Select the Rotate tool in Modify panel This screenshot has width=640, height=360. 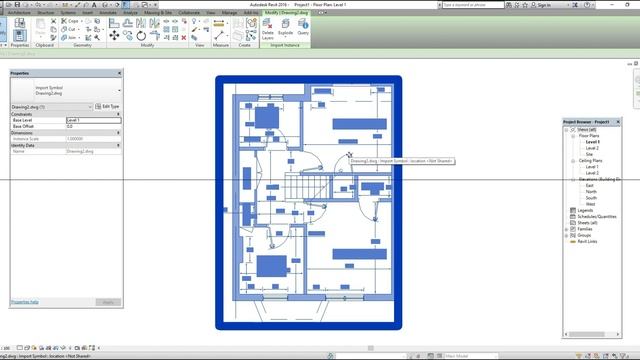point(141,36)
